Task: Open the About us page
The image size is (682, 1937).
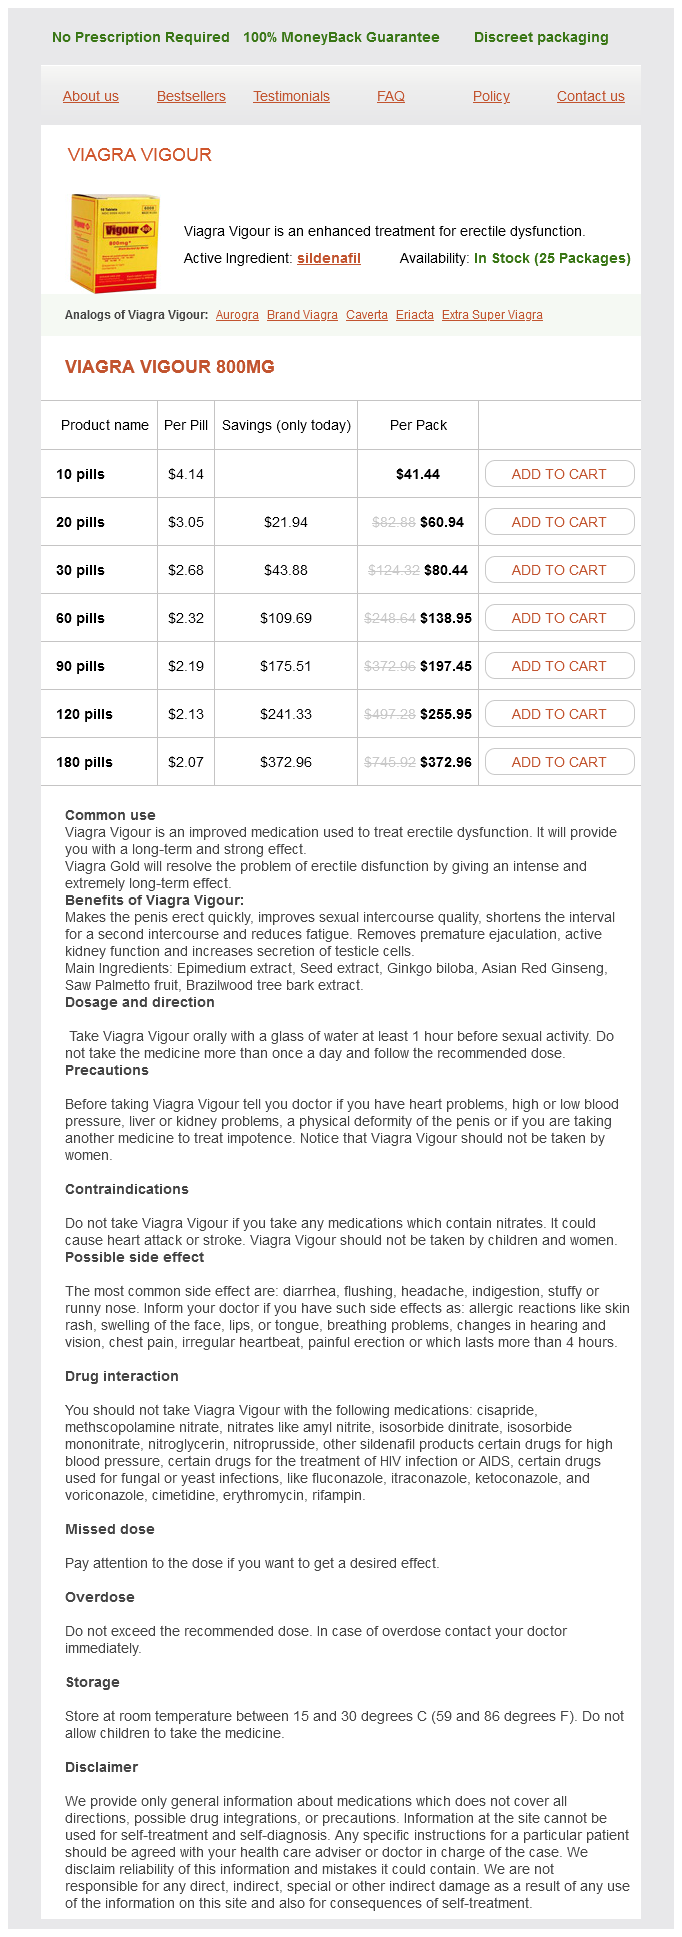Action: (x=91, y=96)
